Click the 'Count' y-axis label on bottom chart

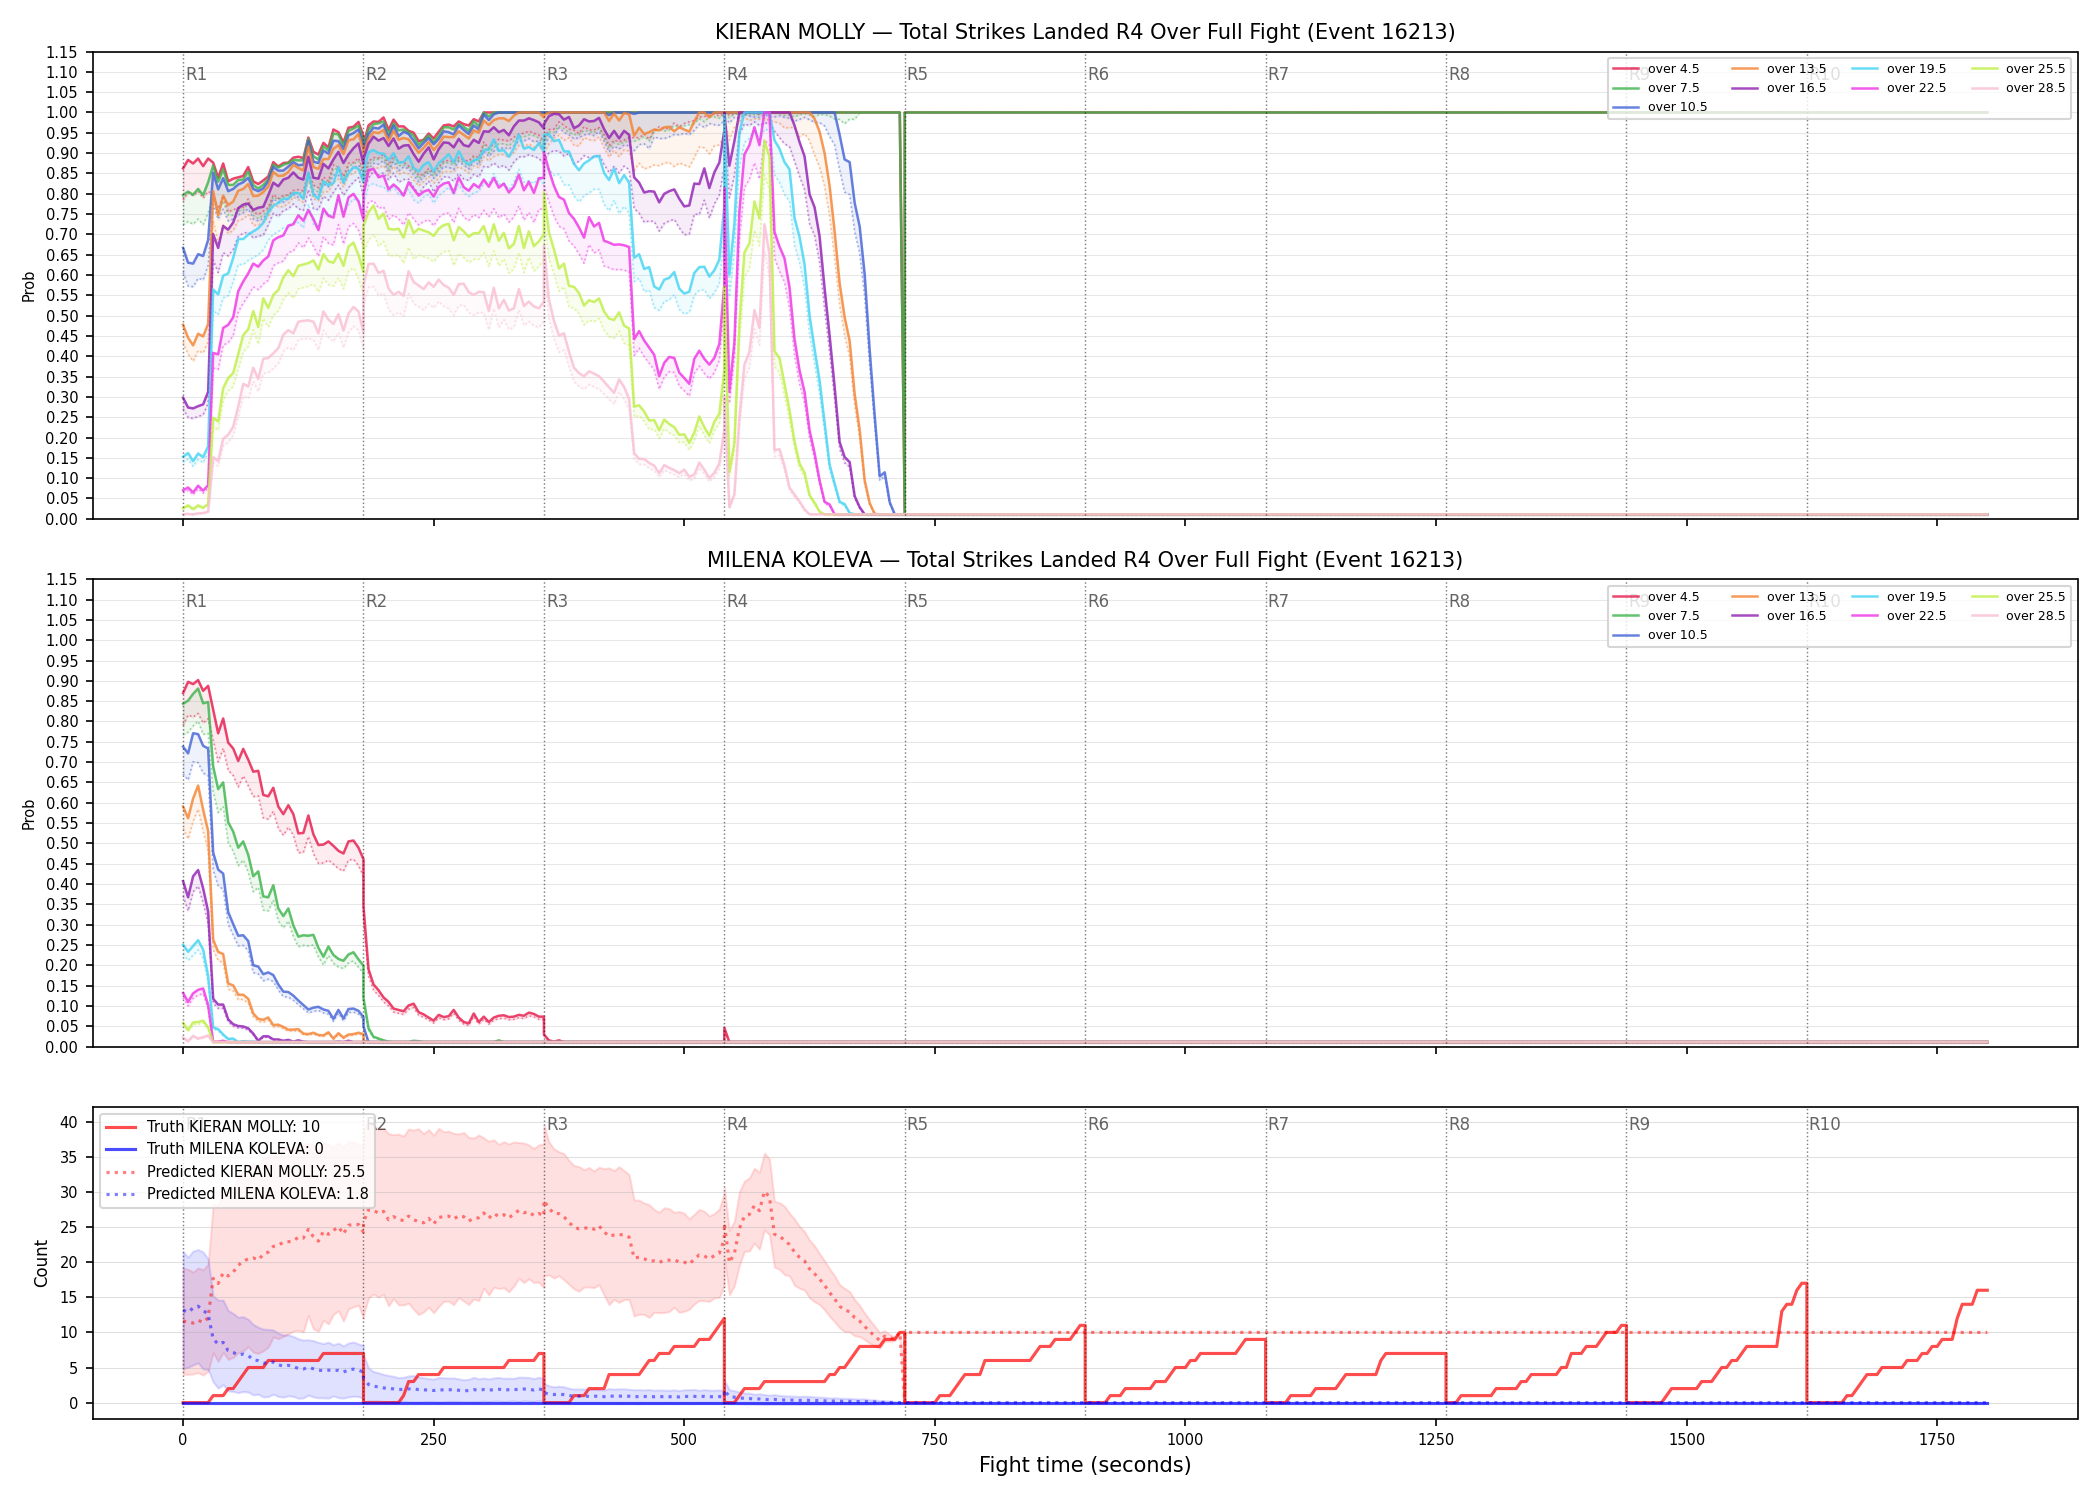[x=41, y=1263]
